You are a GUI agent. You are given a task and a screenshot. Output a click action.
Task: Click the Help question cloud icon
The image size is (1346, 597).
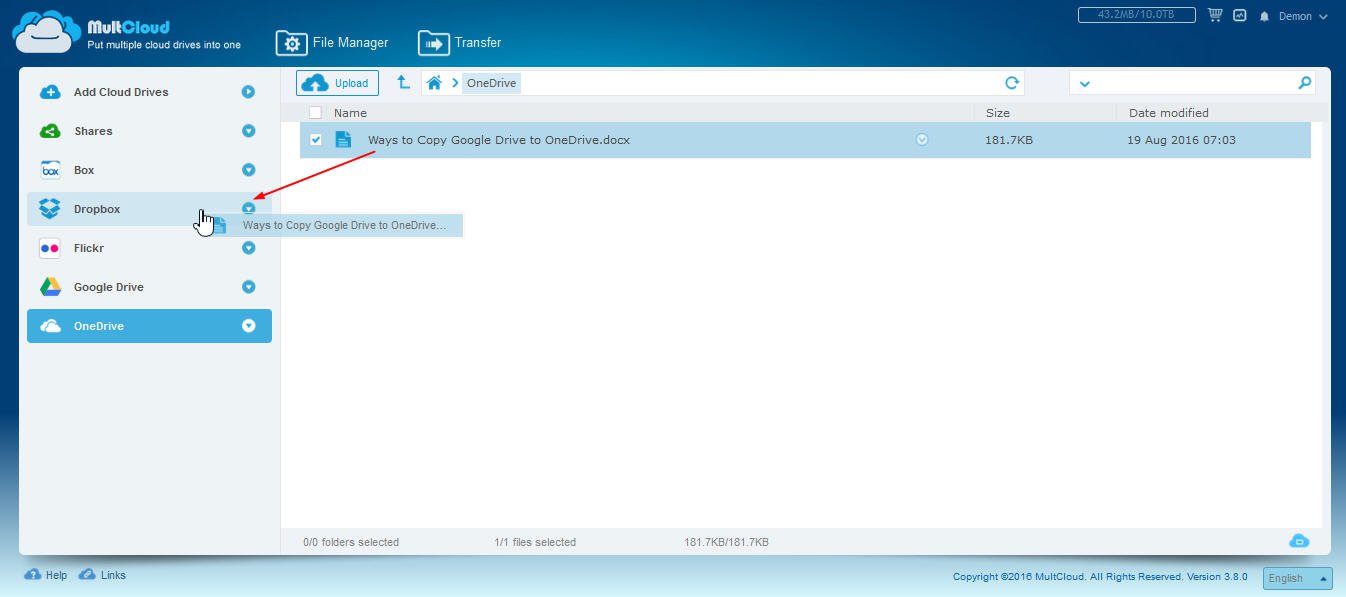tap(32, 575)
